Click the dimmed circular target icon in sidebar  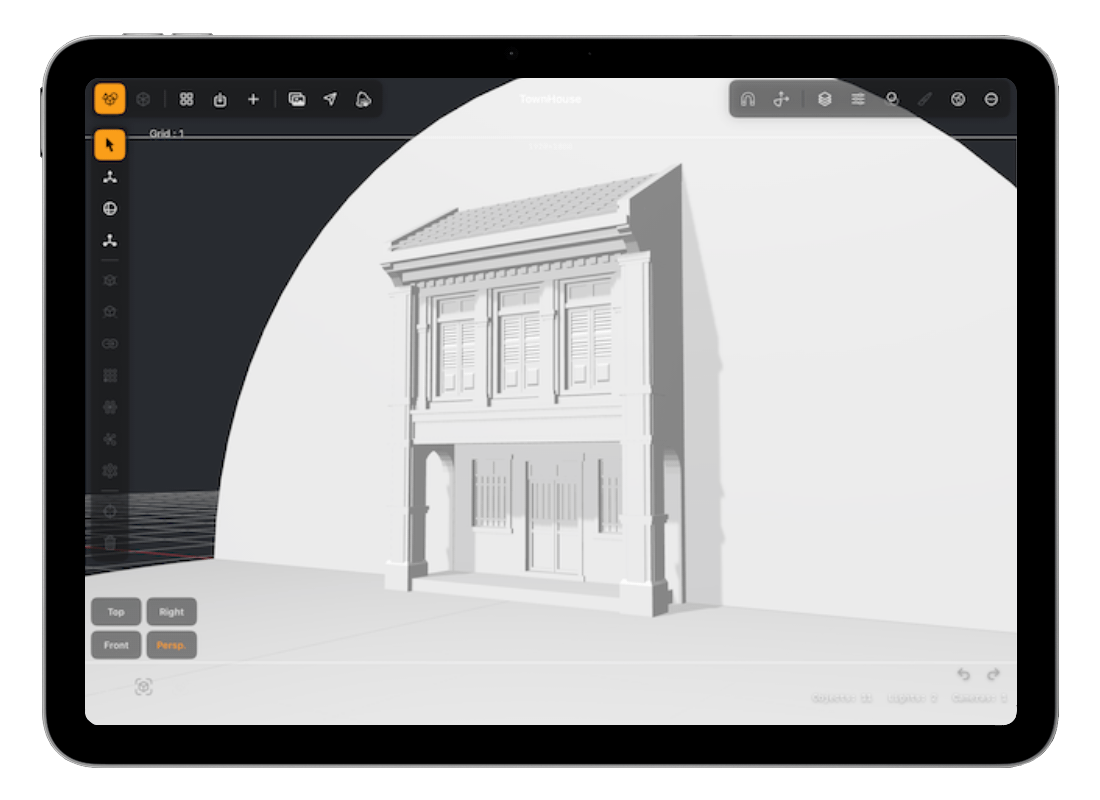(109, 511)
